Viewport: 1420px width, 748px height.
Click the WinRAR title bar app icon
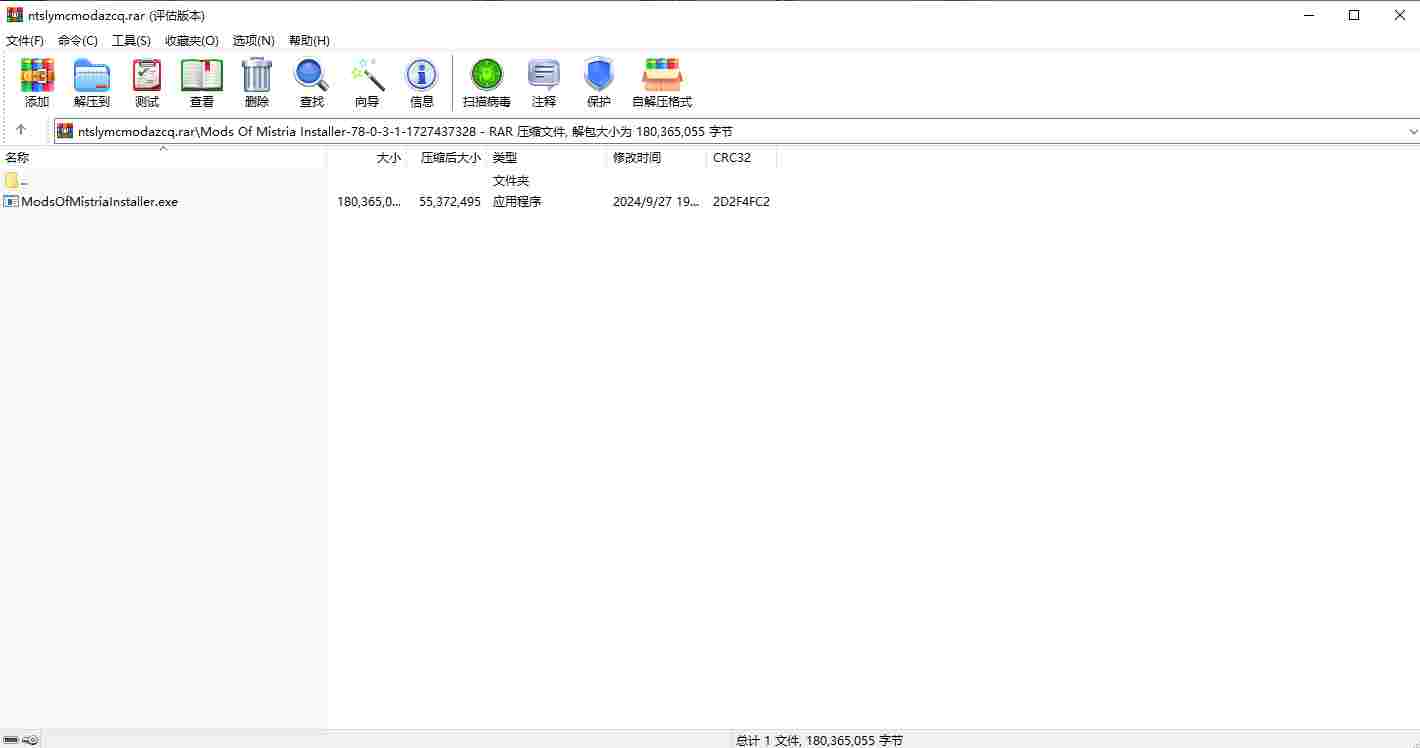[x=15, y=15]
